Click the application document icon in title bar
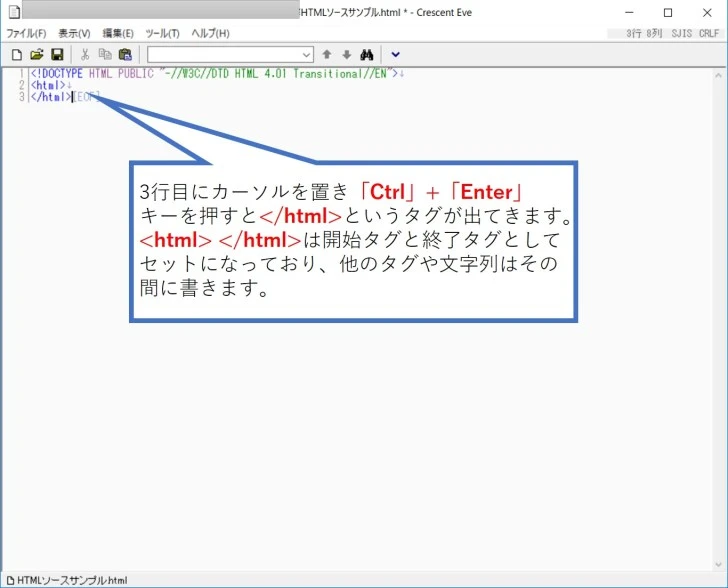Viewport: 728px width, 588px height. (x=14, y=12)
